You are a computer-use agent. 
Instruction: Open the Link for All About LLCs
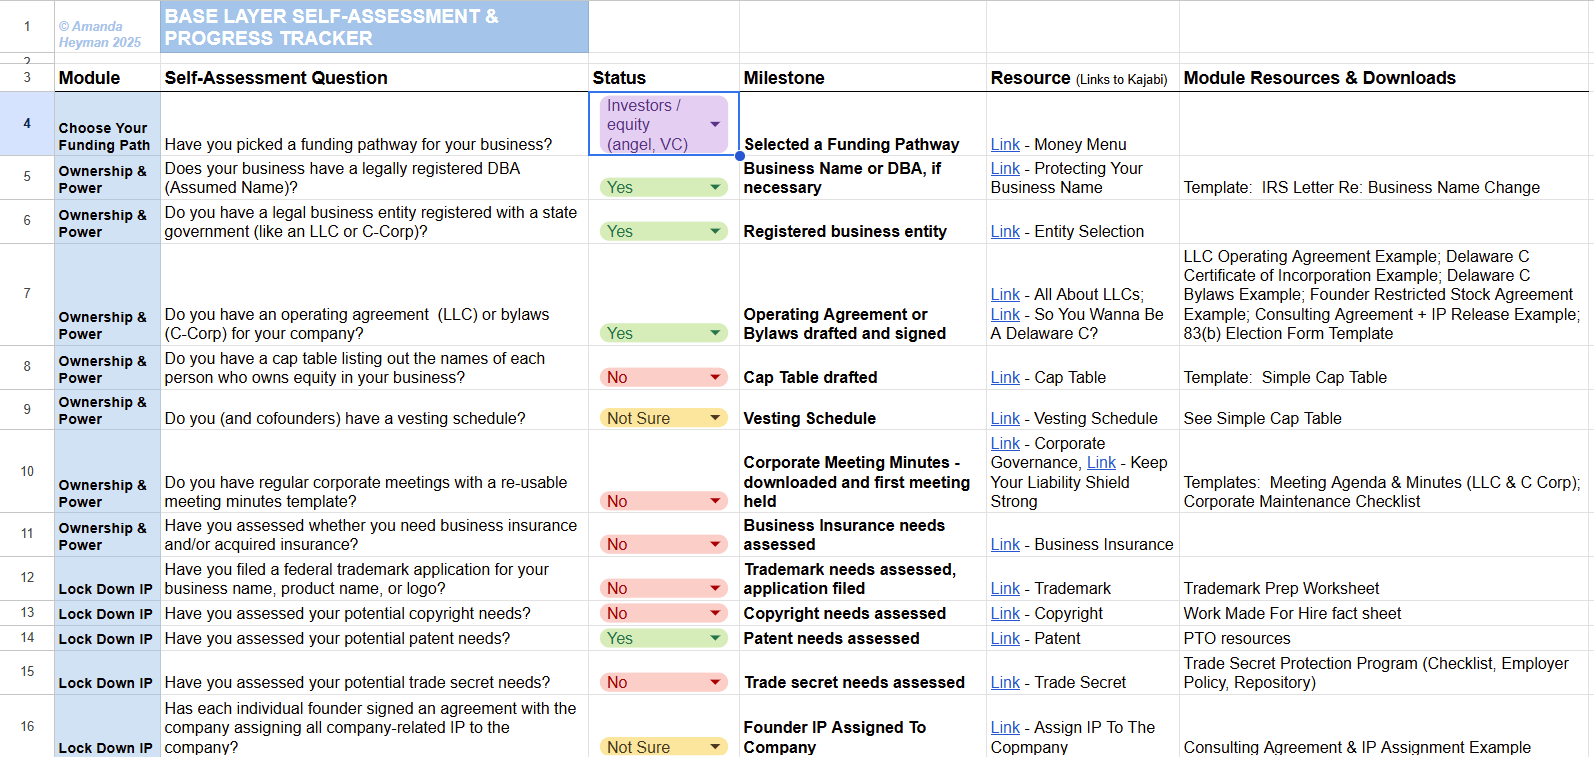1005,295
